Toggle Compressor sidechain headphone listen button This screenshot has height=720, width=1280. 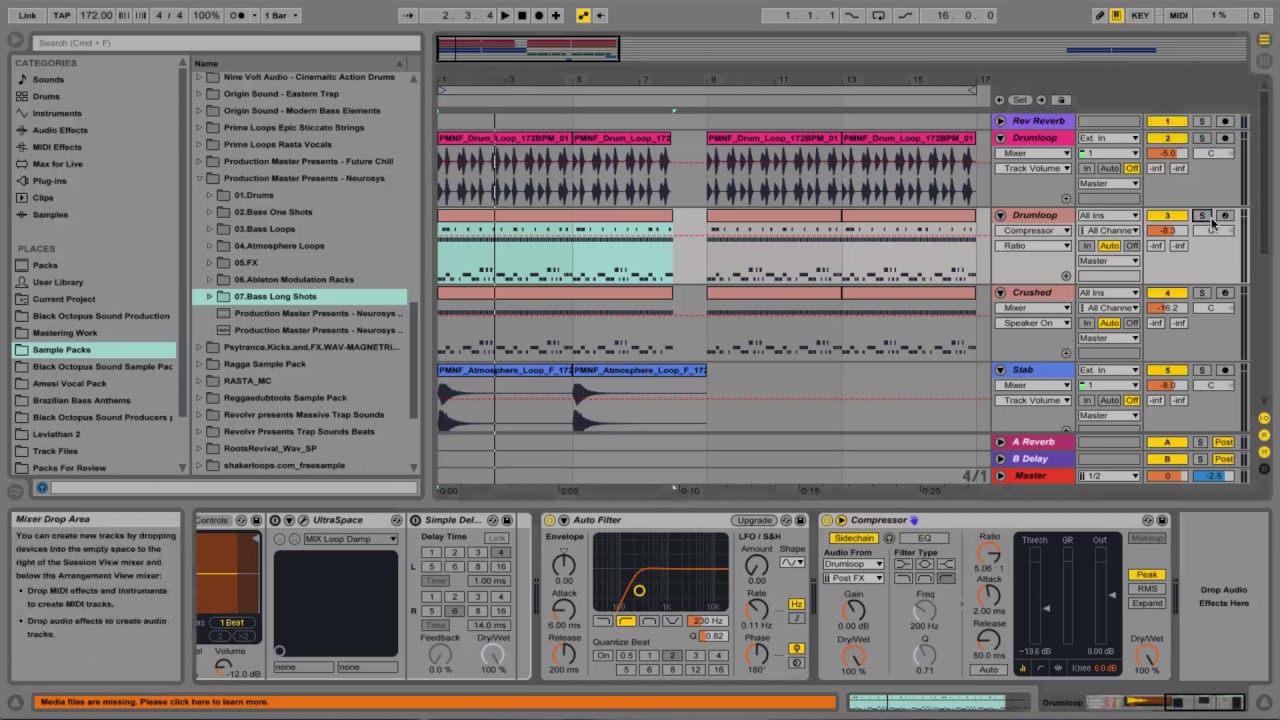[889, 538]
